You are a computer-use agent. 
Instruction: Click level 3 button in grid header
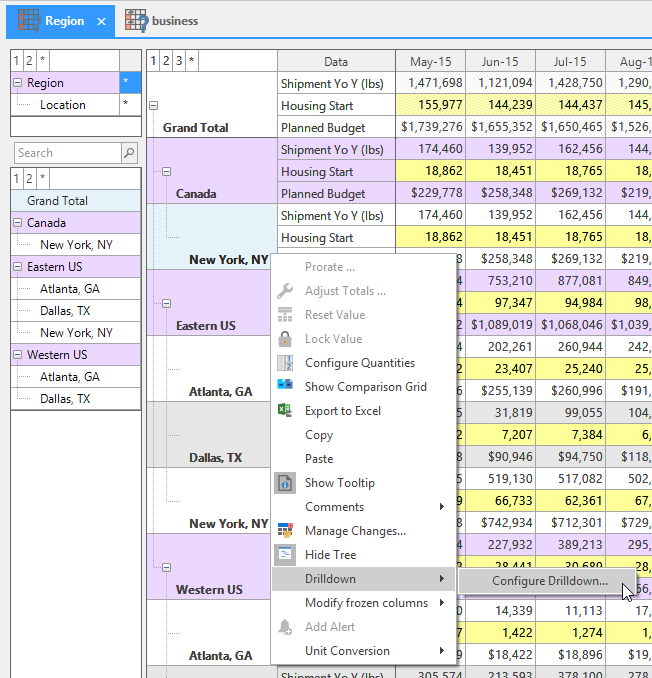point(179,61)
